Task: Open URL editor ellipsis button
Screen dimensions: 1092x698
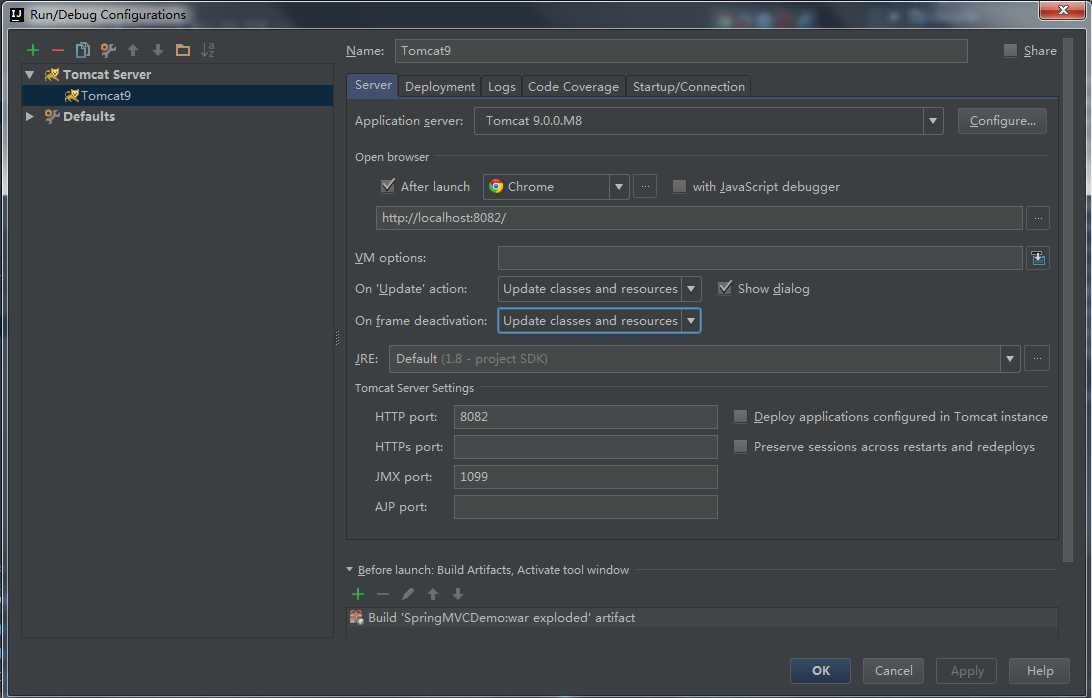Action: [x=1038, y=218]
